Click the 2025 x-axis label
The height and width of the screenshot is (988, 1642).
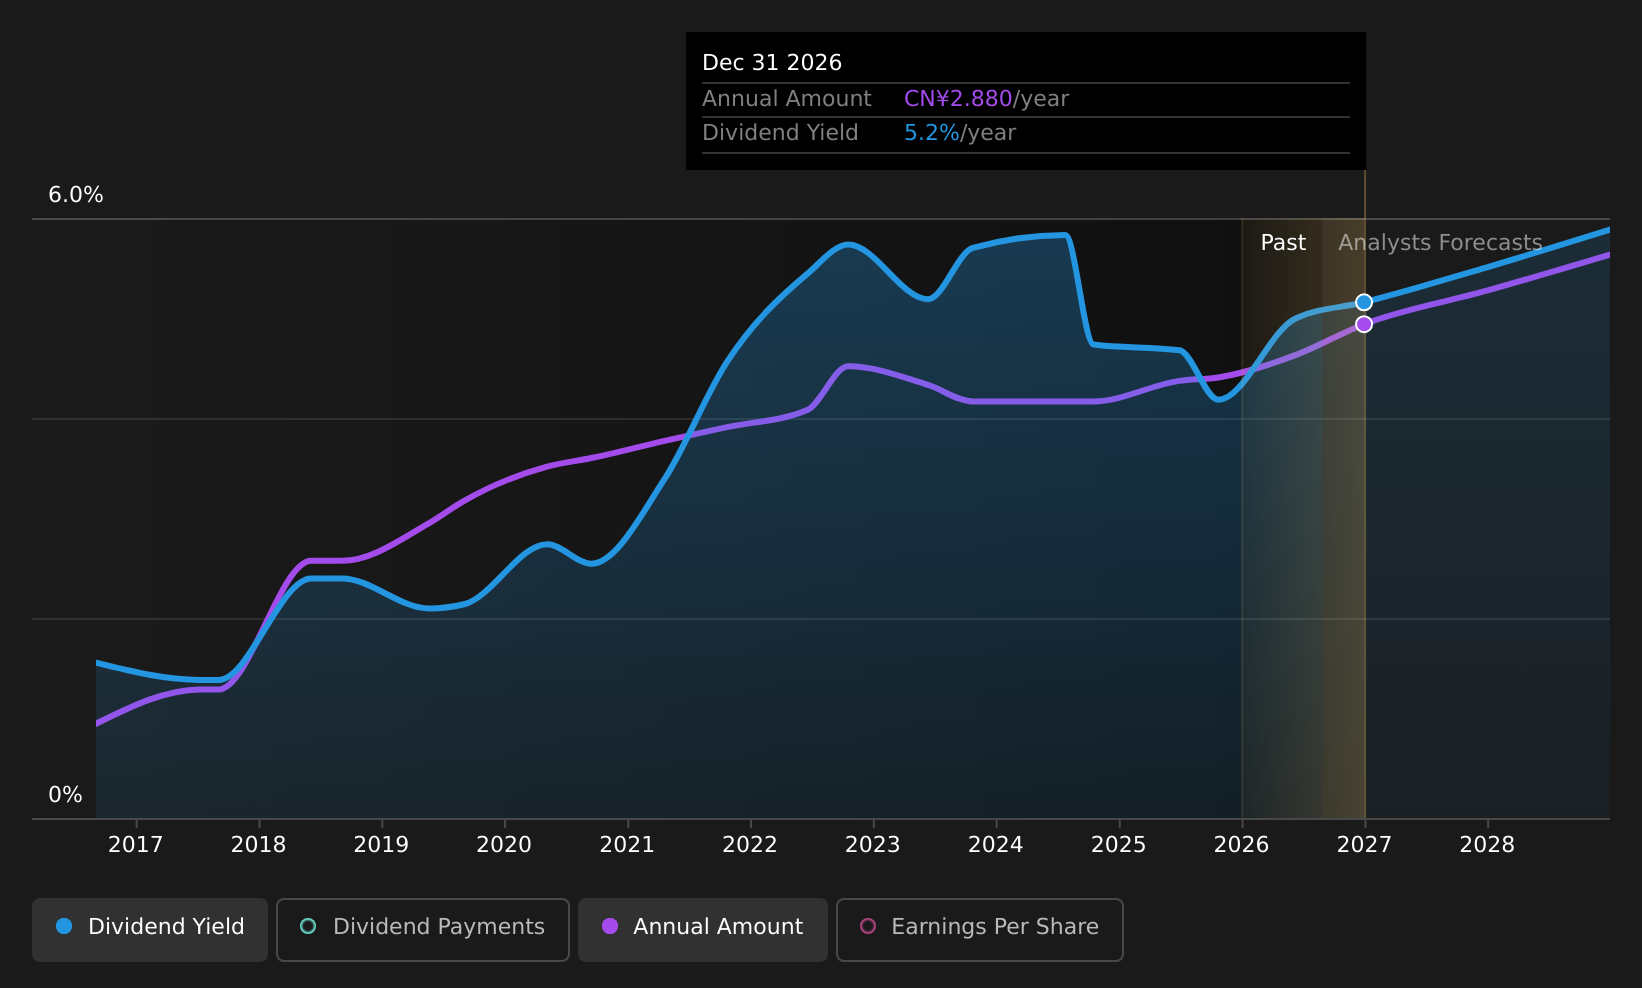1119,845
